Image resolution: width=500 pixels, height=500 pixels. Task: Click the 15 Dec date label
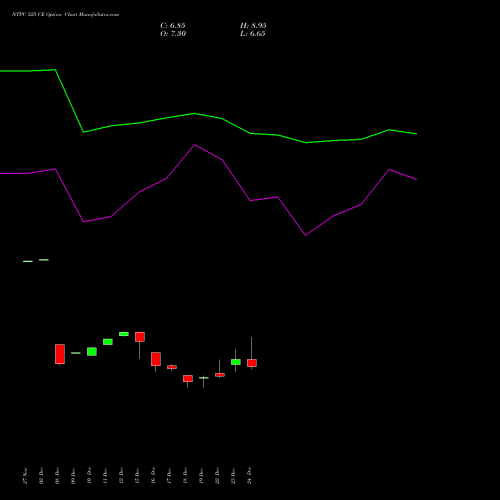point(137,476)
